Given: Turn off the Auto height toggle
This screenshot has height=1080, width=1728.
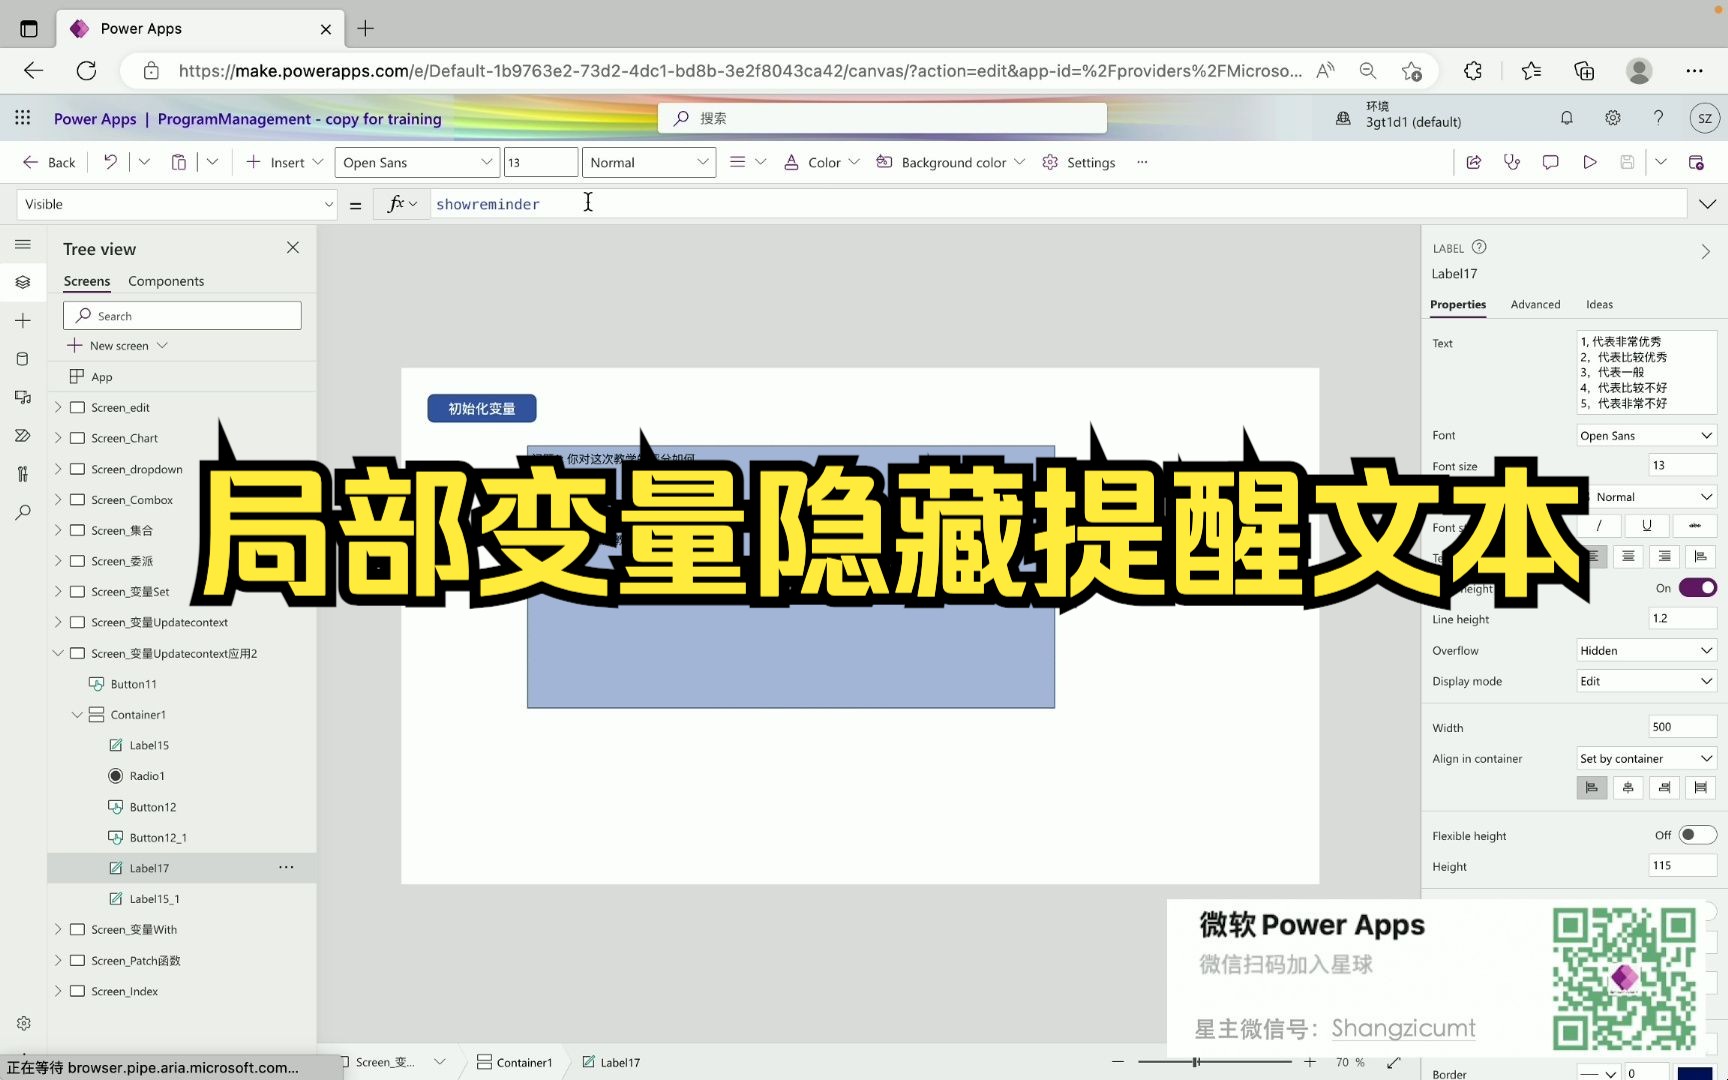Looking at the screenshot, I should click(1698, 588).
